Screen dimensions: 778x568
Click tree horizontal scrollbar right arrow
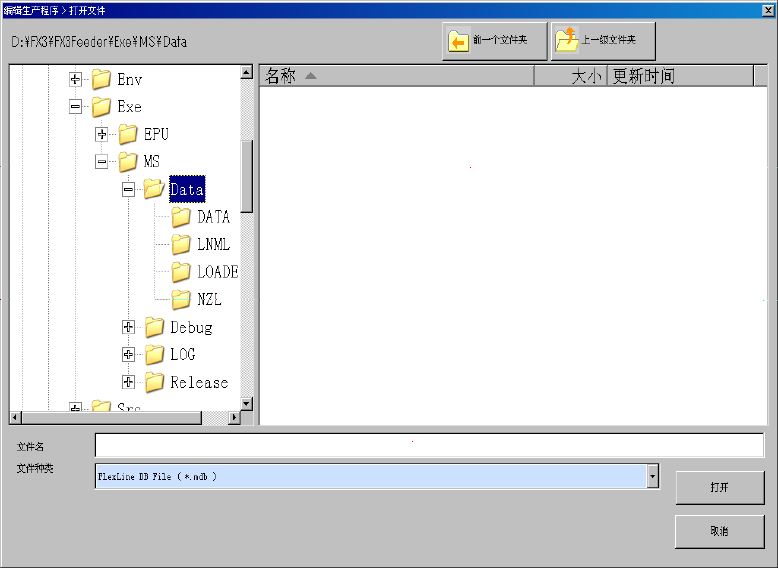coord(234,418)
